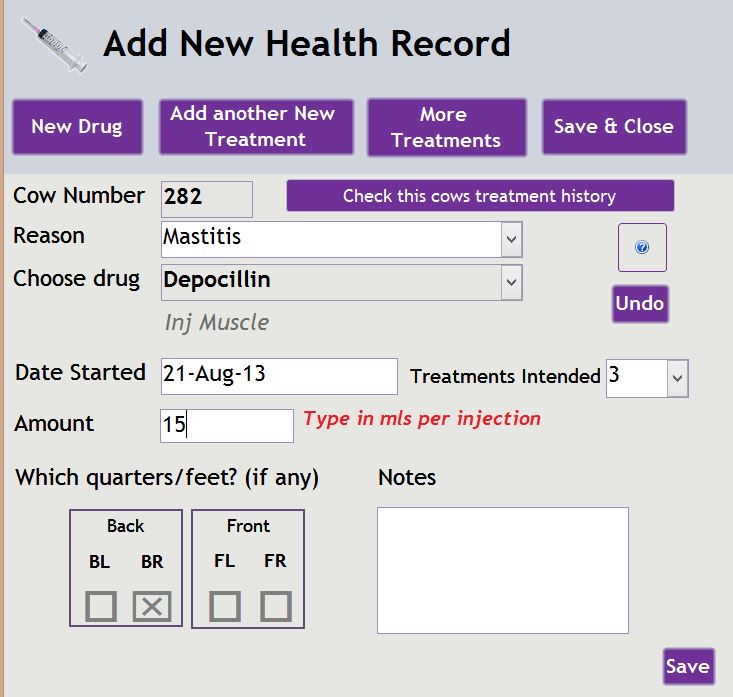Expand the Treatments Intended dropdown
This screenshot has height=697, width=733.
click(677, 378)
